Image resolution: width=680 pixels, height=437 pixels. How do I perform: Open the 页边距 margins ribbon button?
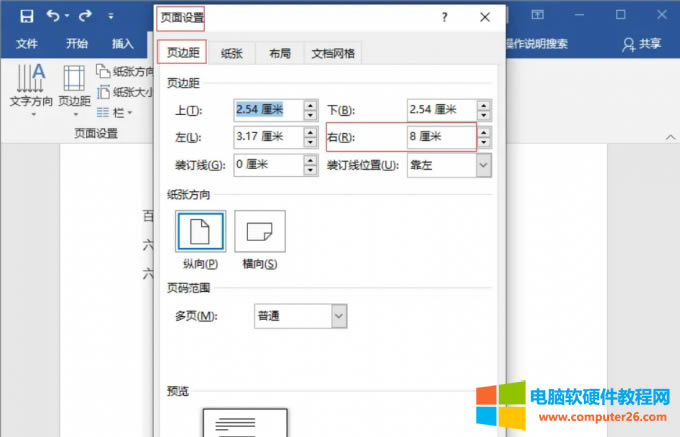(74, 86)
